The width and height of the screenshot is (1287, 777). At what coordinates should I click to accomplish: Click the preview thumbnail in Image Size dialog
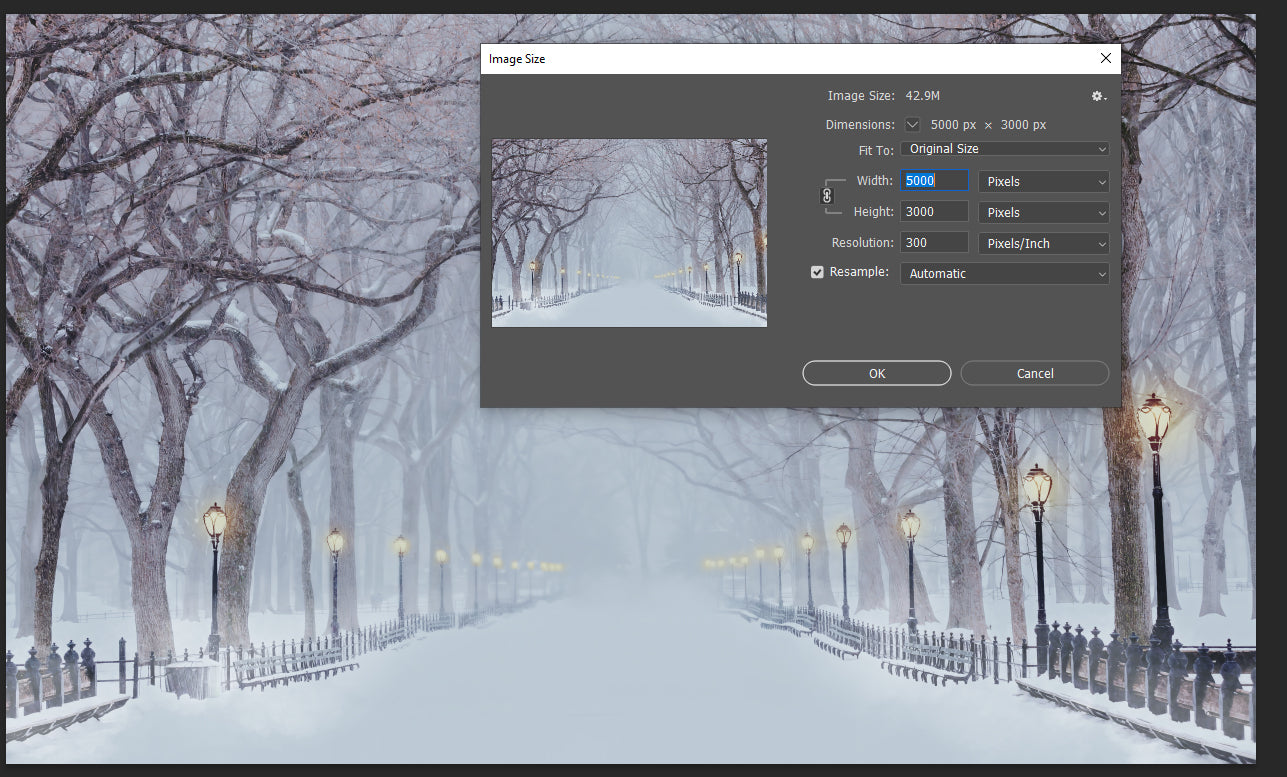629,233
